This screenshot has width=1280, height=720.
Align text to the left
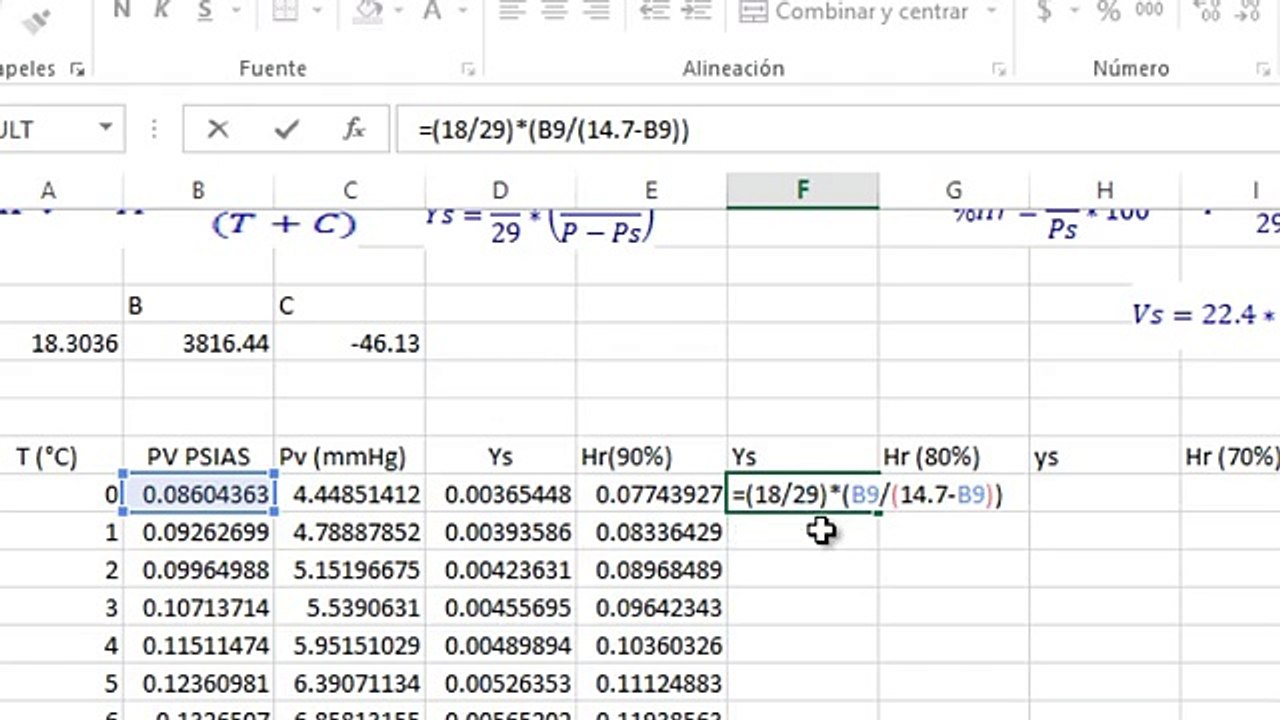[512, 11]
